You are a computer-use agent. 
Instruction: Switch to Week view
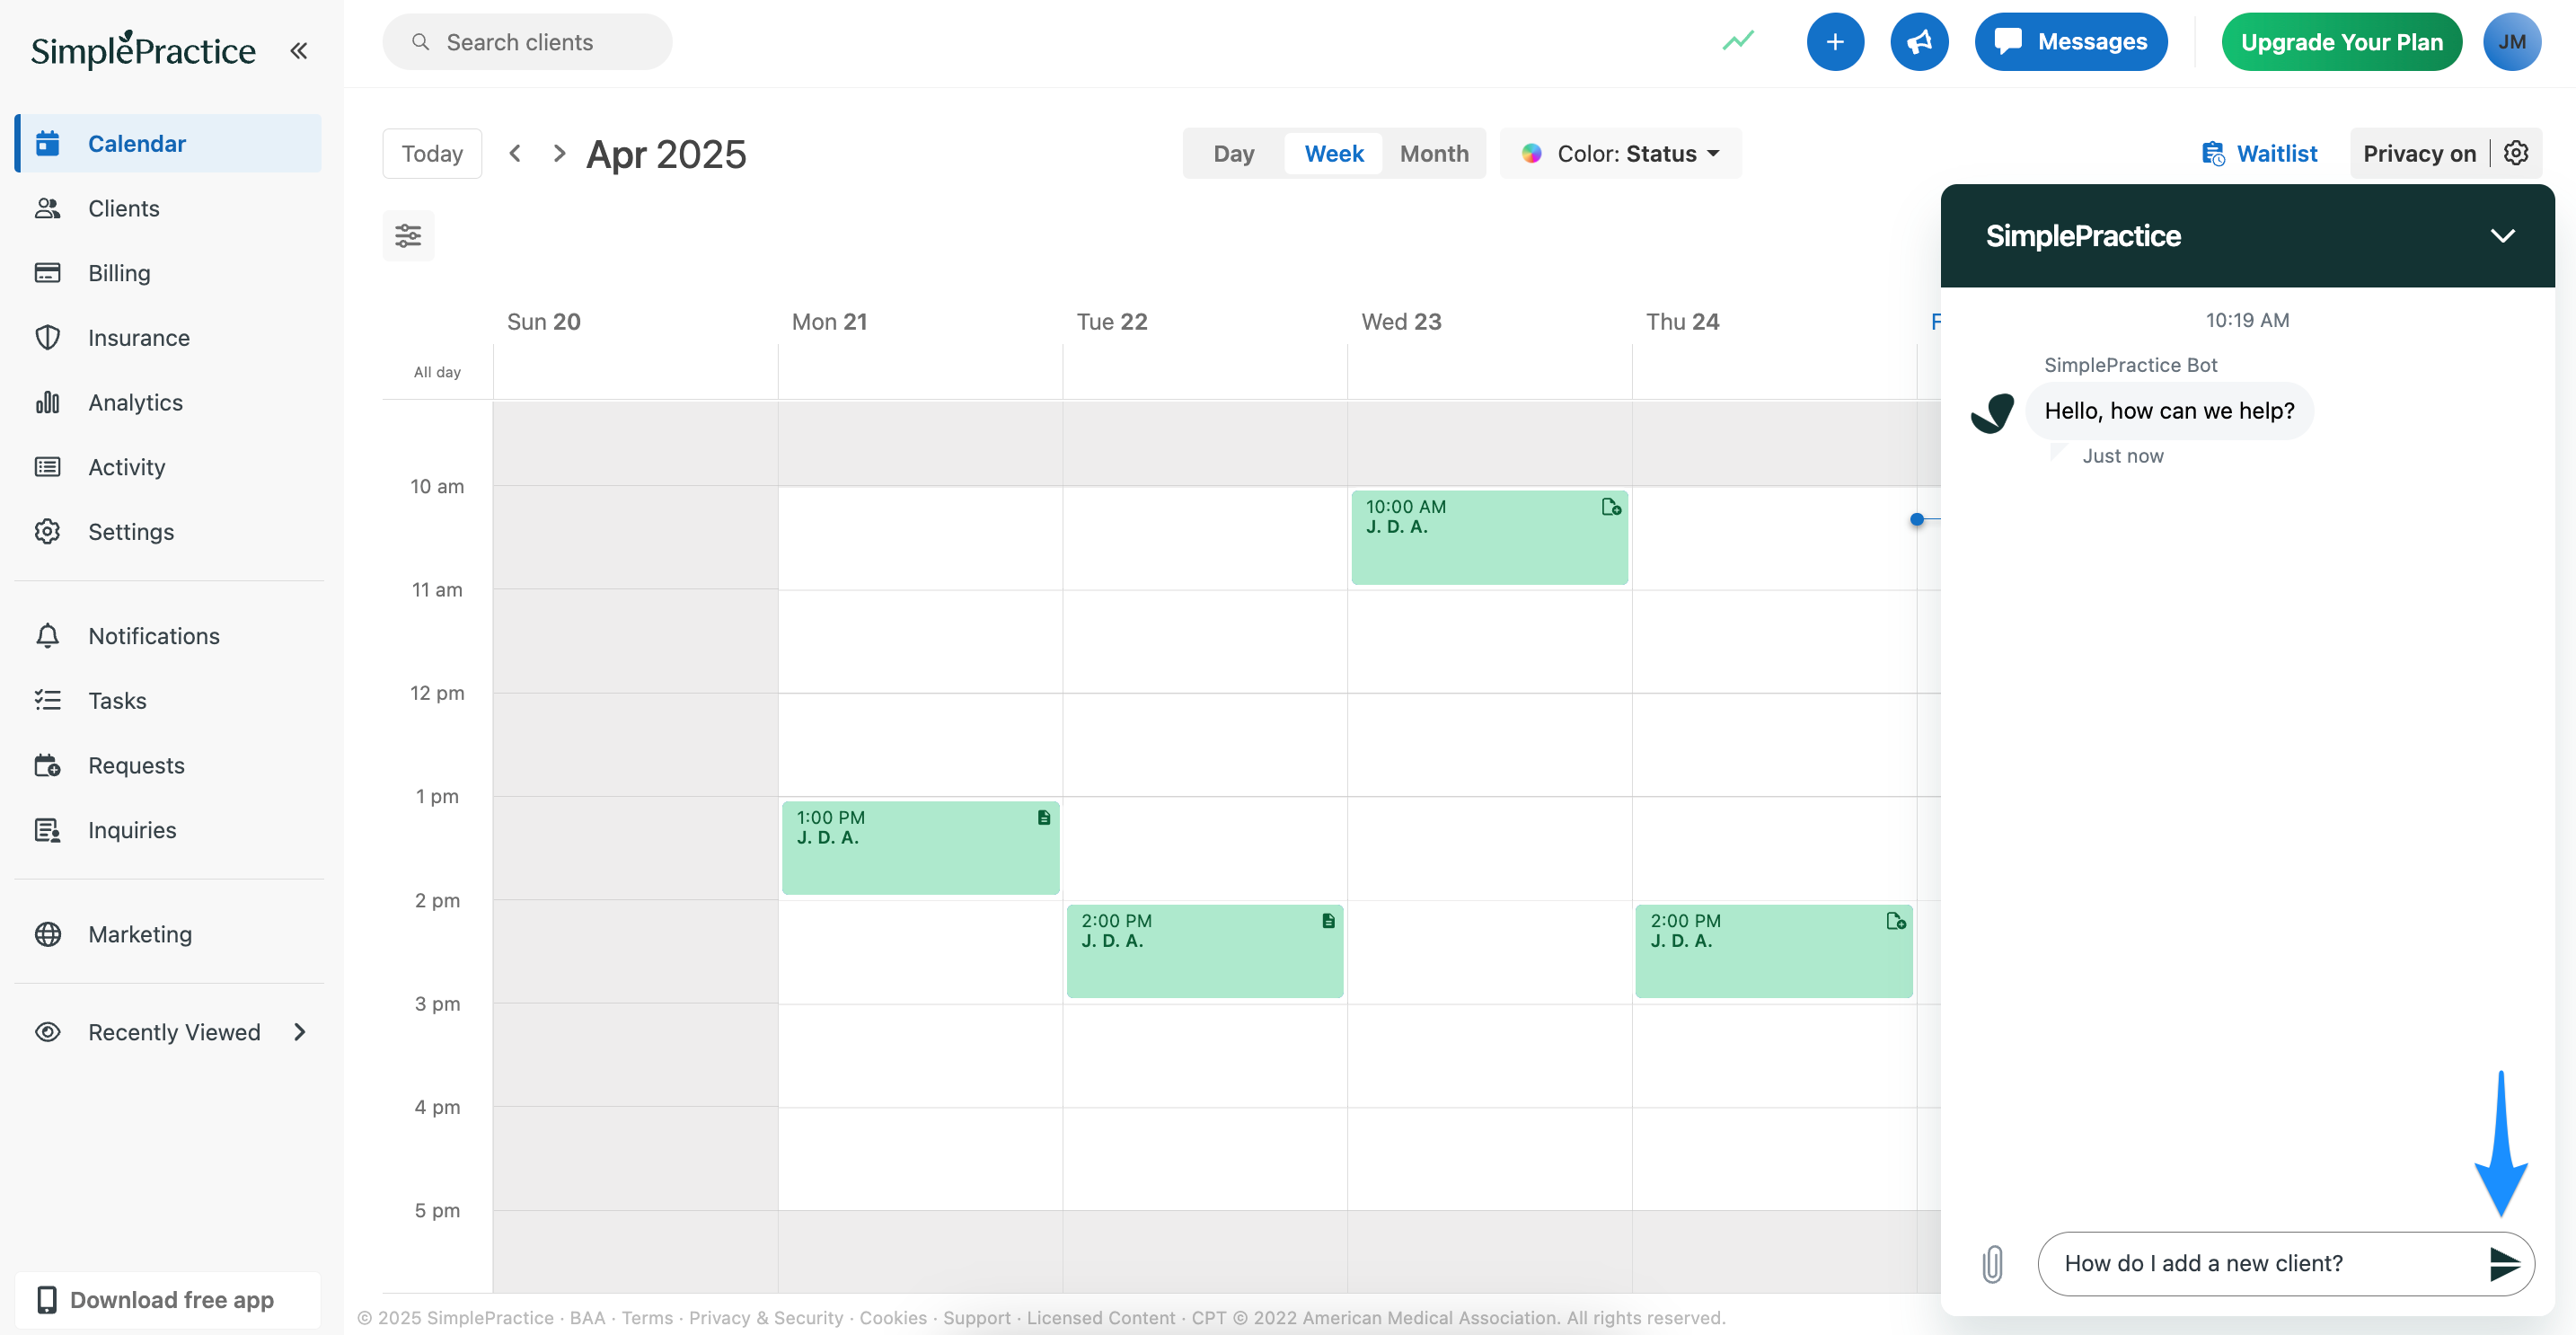click(x=1334, y=154)
